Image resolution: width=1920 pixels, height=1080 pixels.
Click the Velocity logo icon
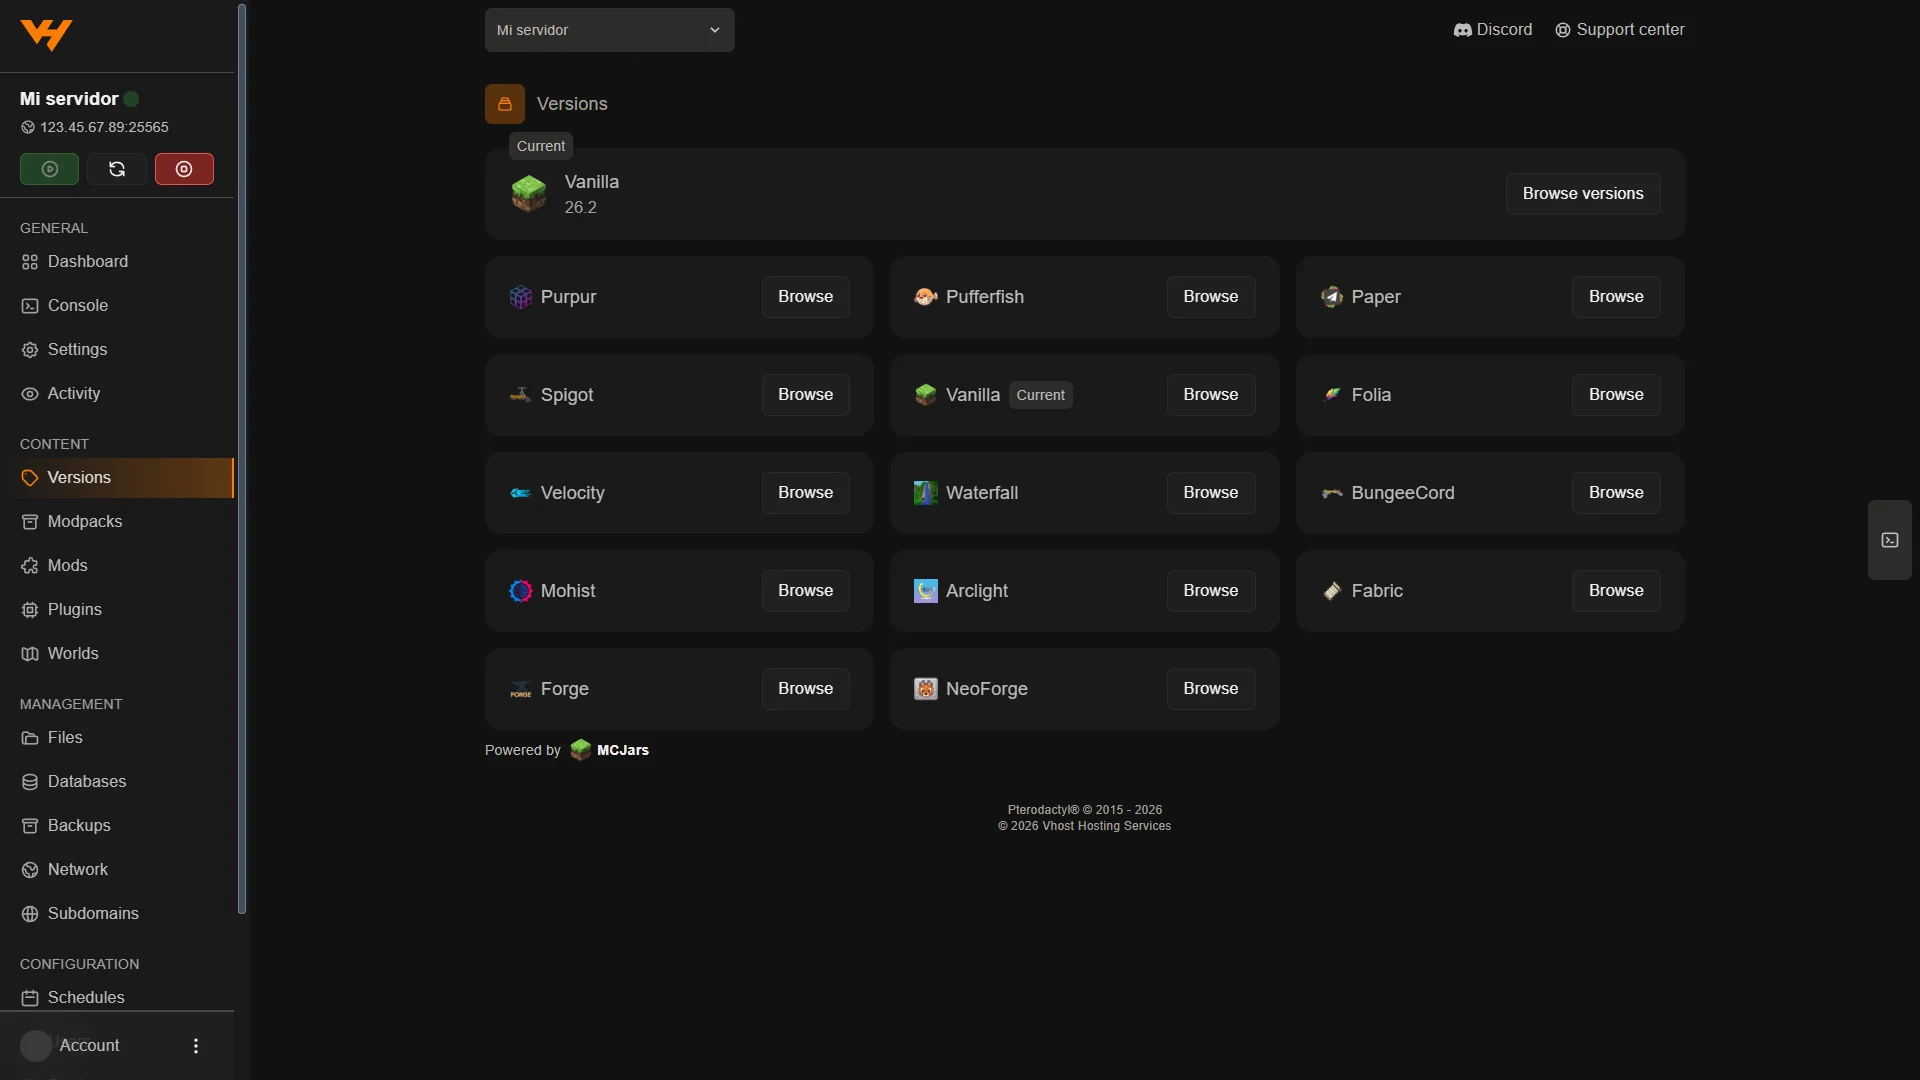(x=521, y=493)
